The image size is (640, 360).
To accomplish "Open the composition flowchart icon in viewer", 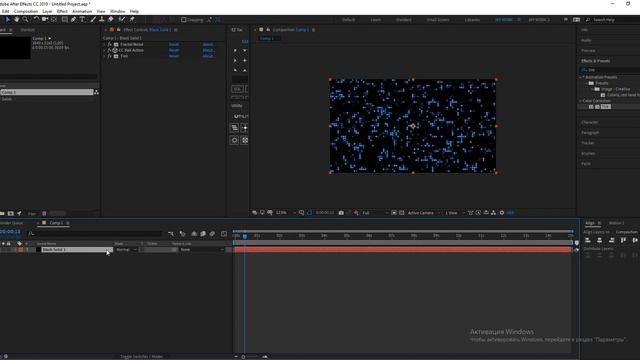I will point(493,213).
